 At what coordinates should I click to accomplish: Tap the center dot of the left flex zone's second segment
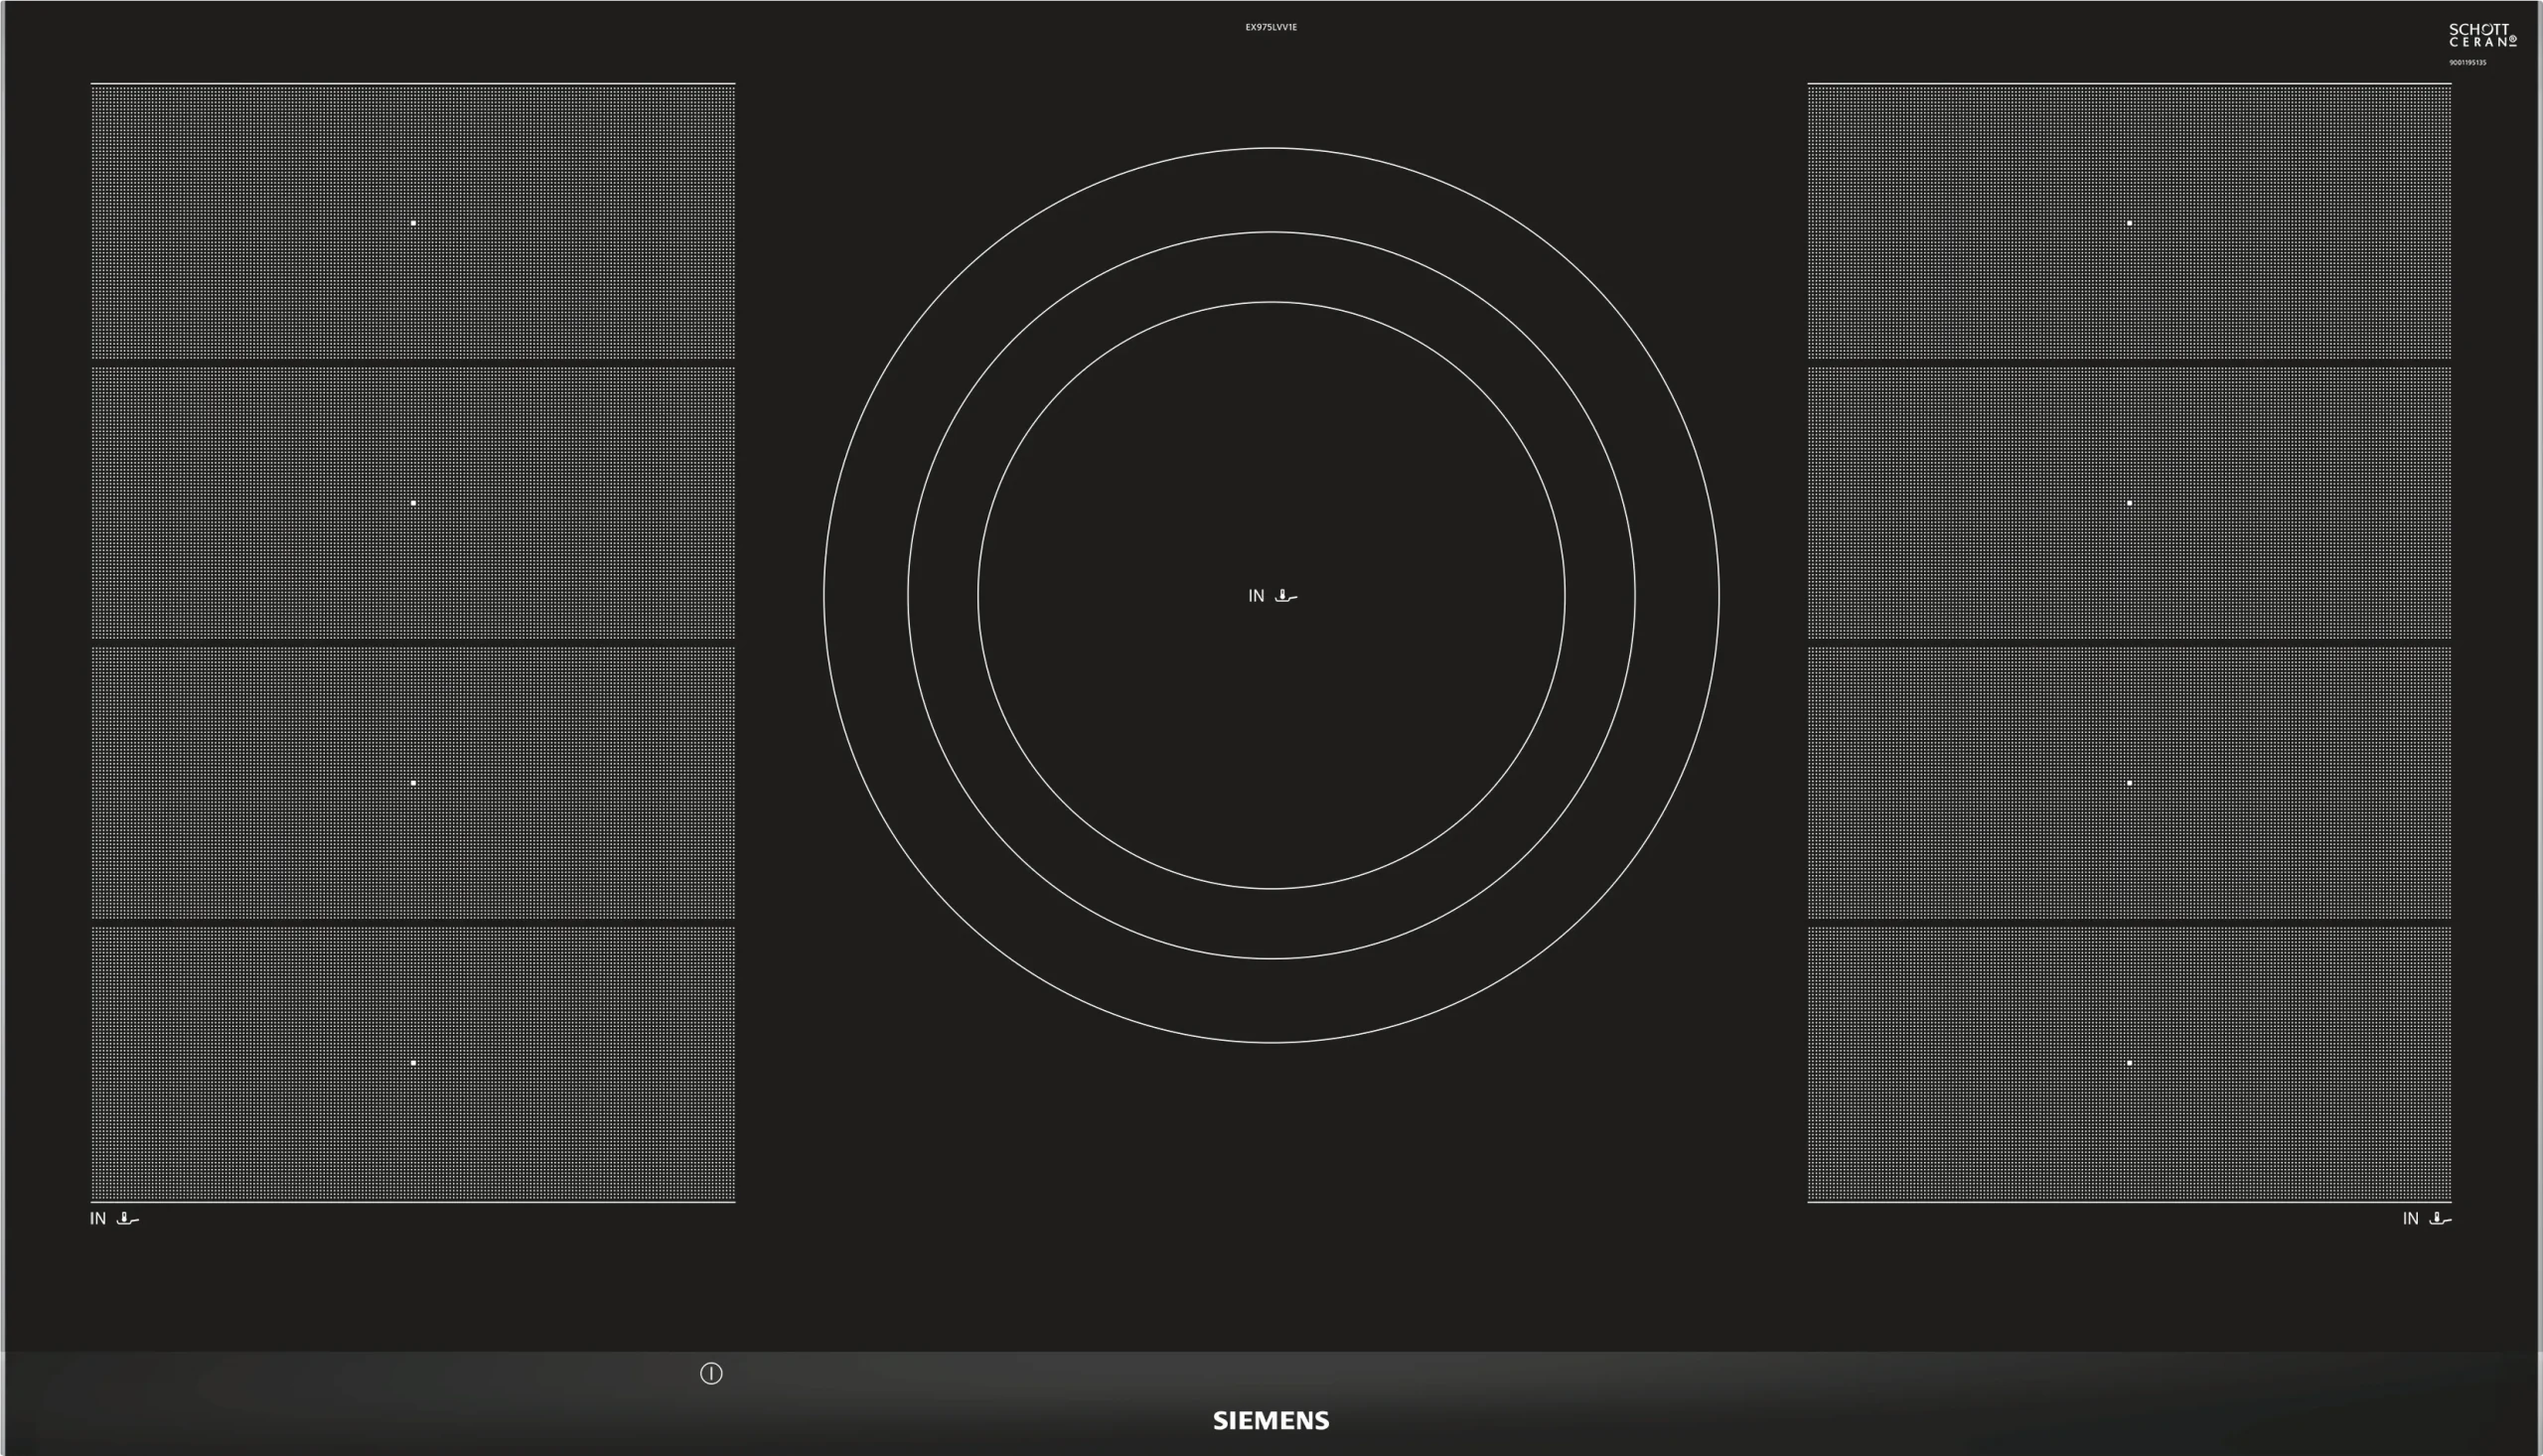point(413,503)
